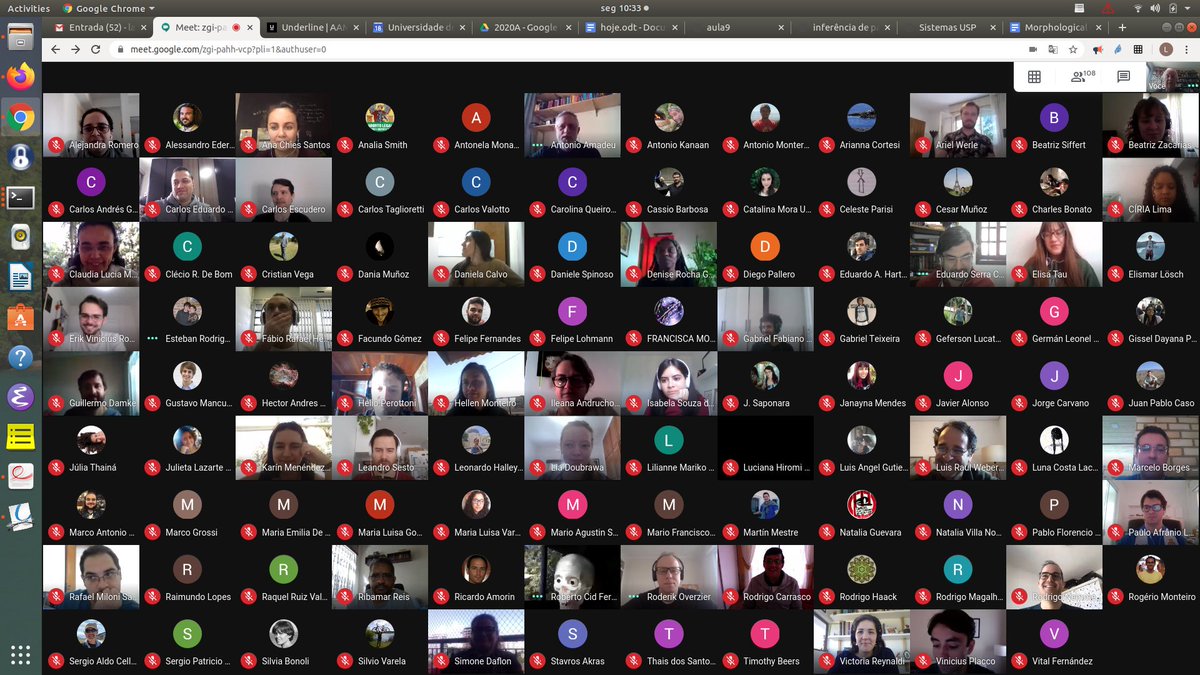Screen dimensions: 1200x675
Task: Select Antonio Amadeu's video tile
Action: click(x=573, y=125)
